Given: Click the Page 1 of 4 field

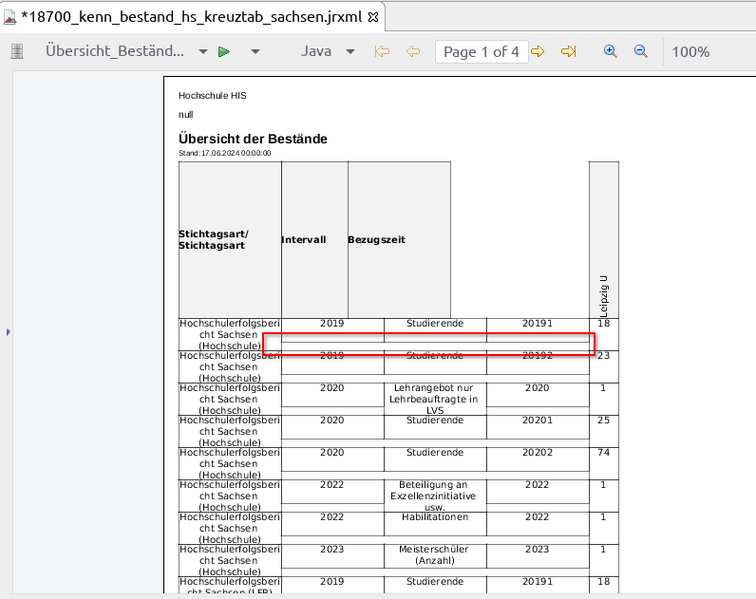Looking at the screenshot, I should click(x=481, y=52).
